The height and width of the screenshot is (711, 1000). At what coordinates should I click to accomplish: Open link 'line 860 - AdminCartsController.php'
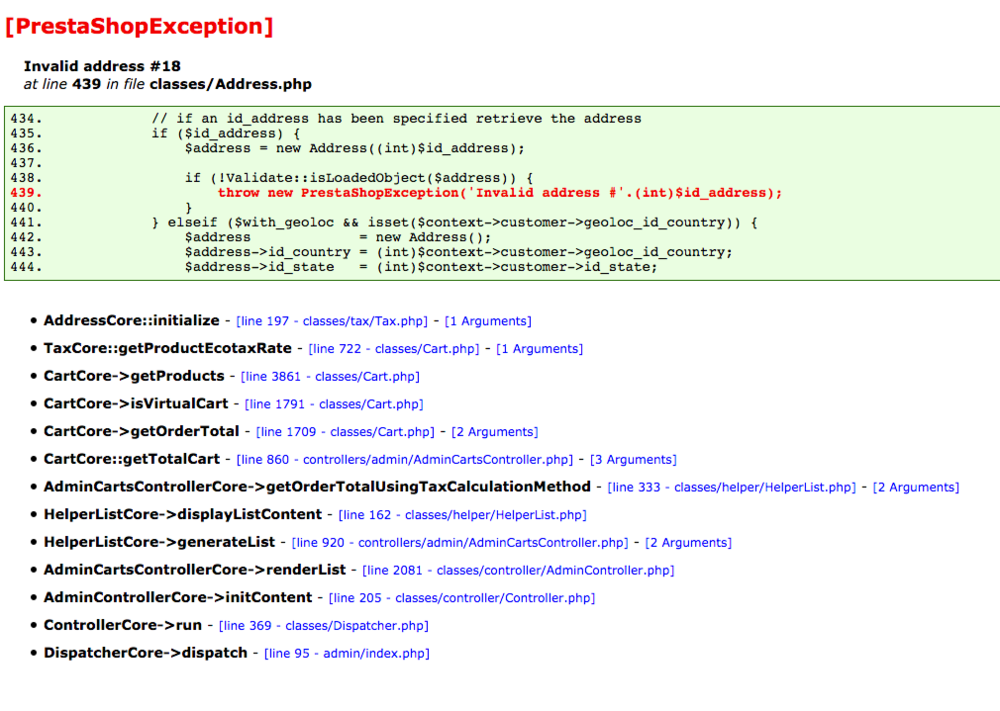[405, 460]
